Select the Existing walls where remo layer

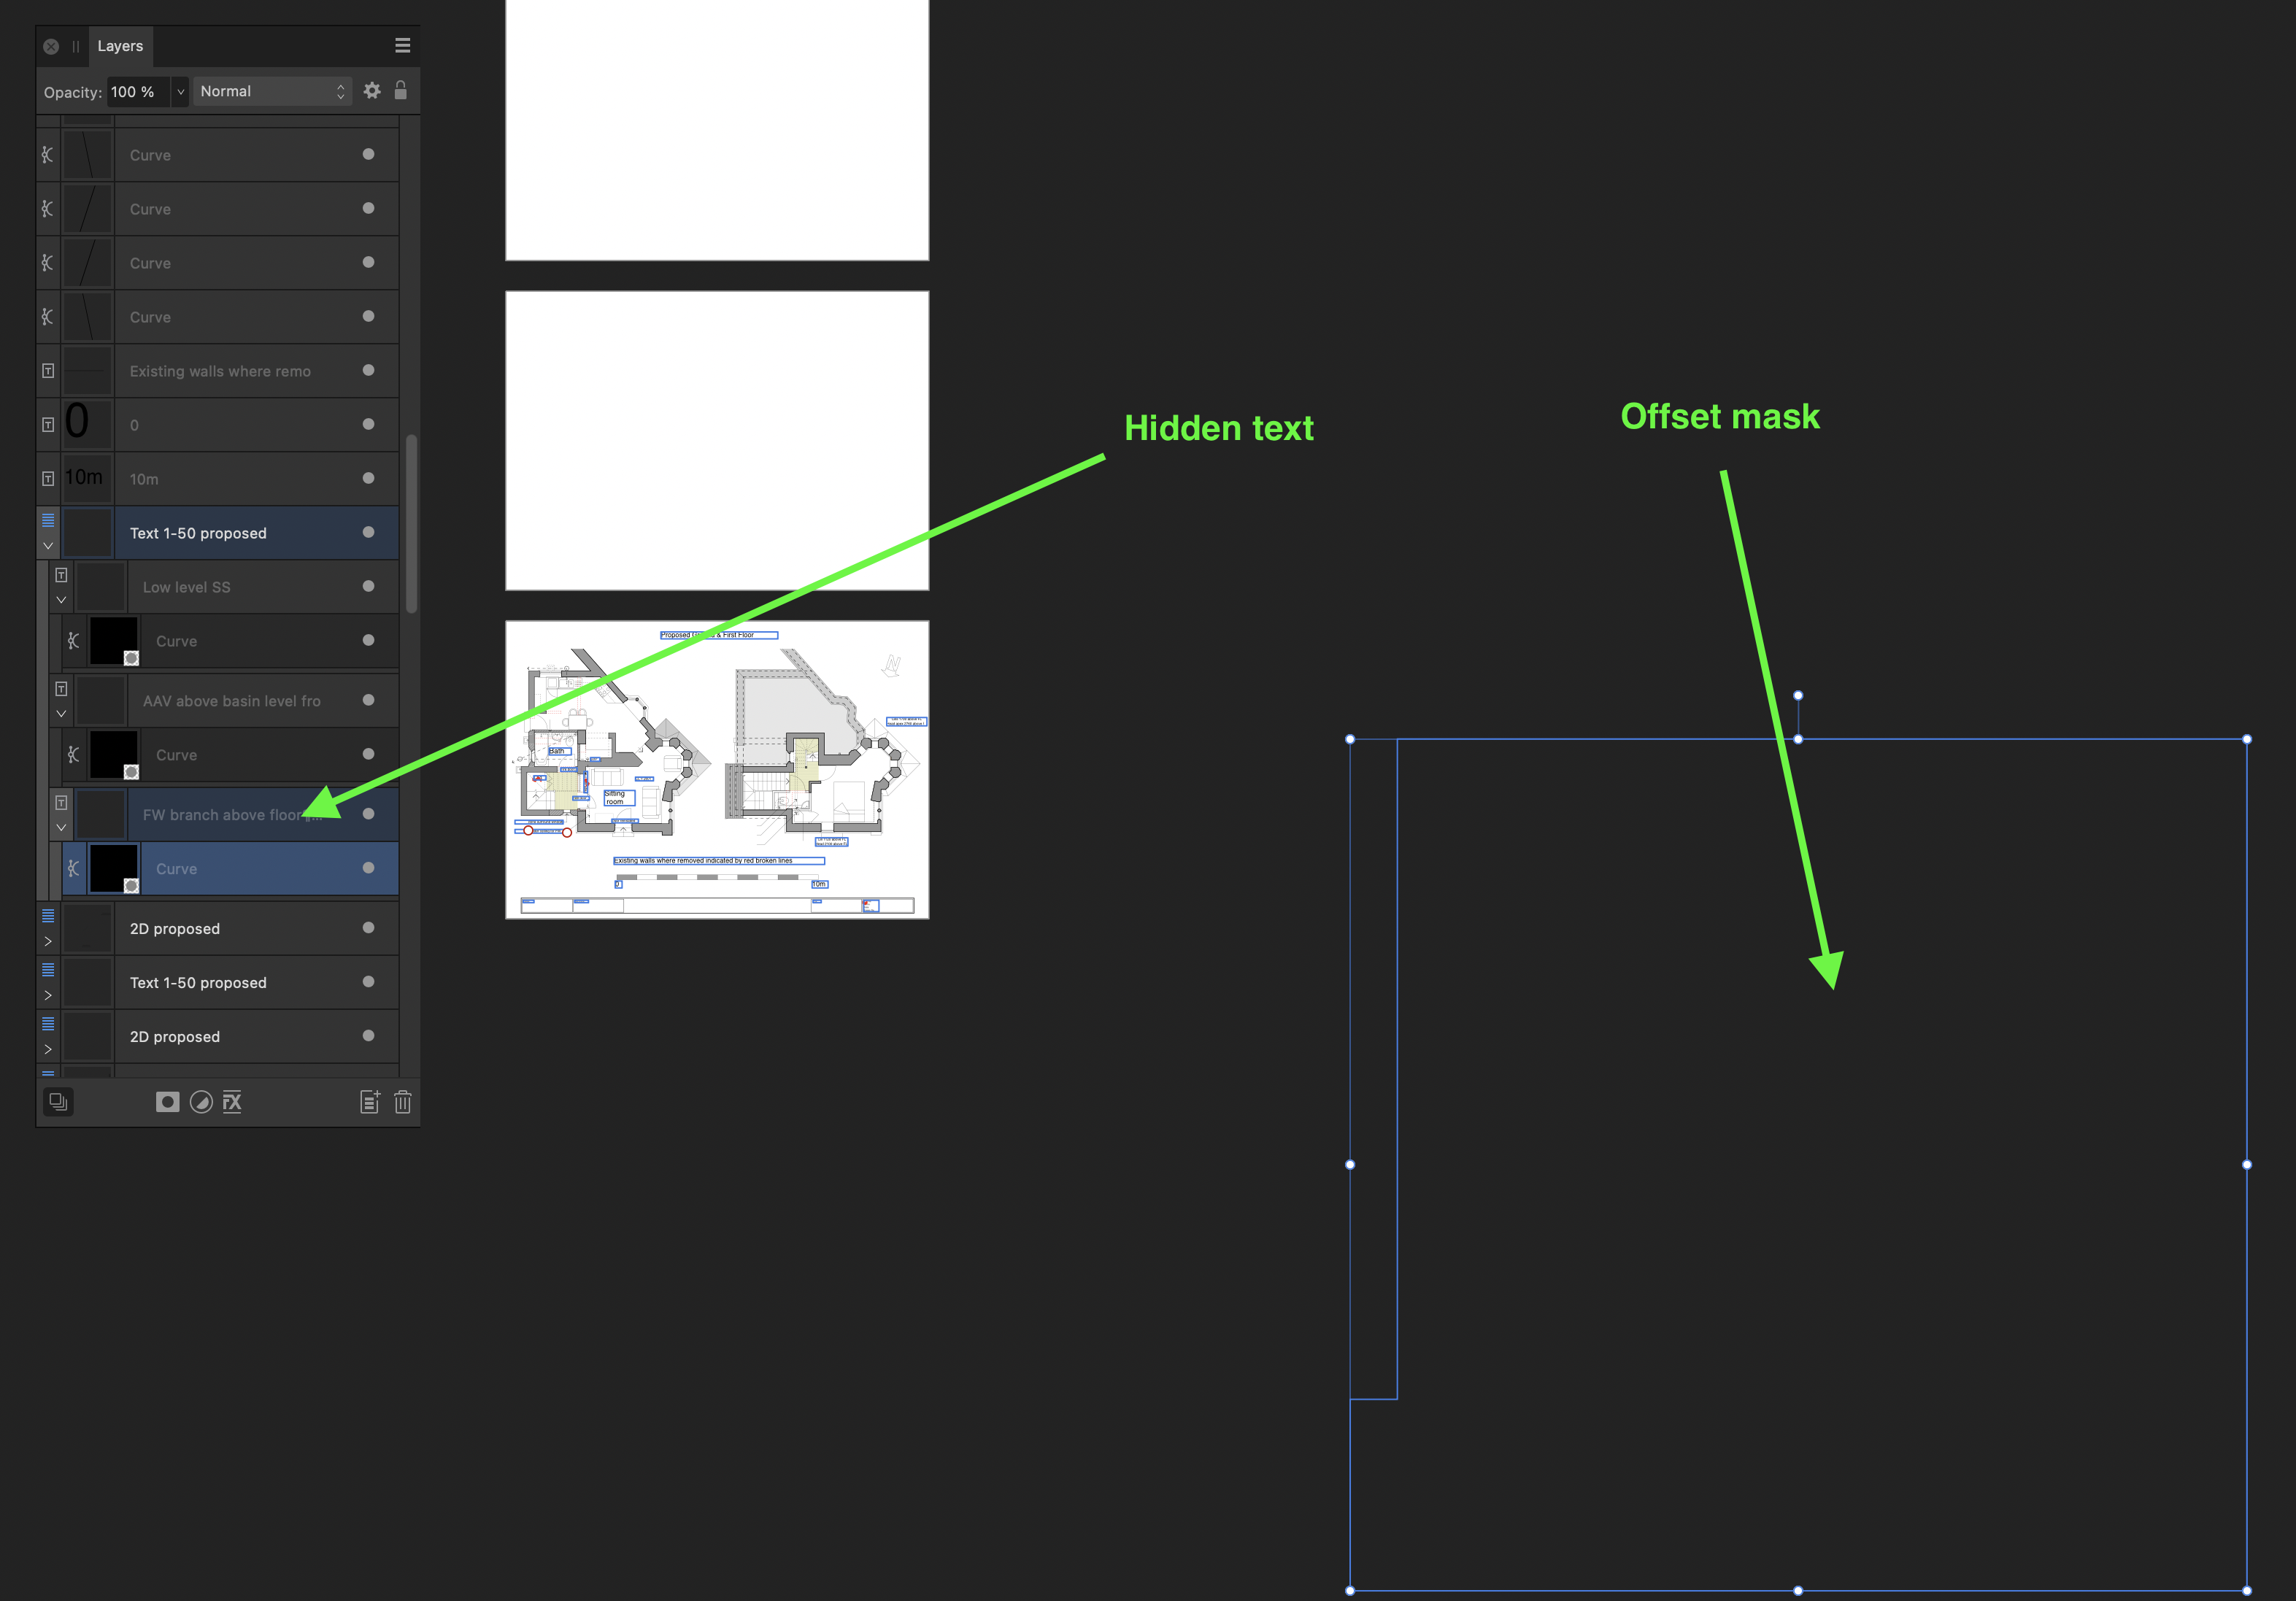[218, 371]
